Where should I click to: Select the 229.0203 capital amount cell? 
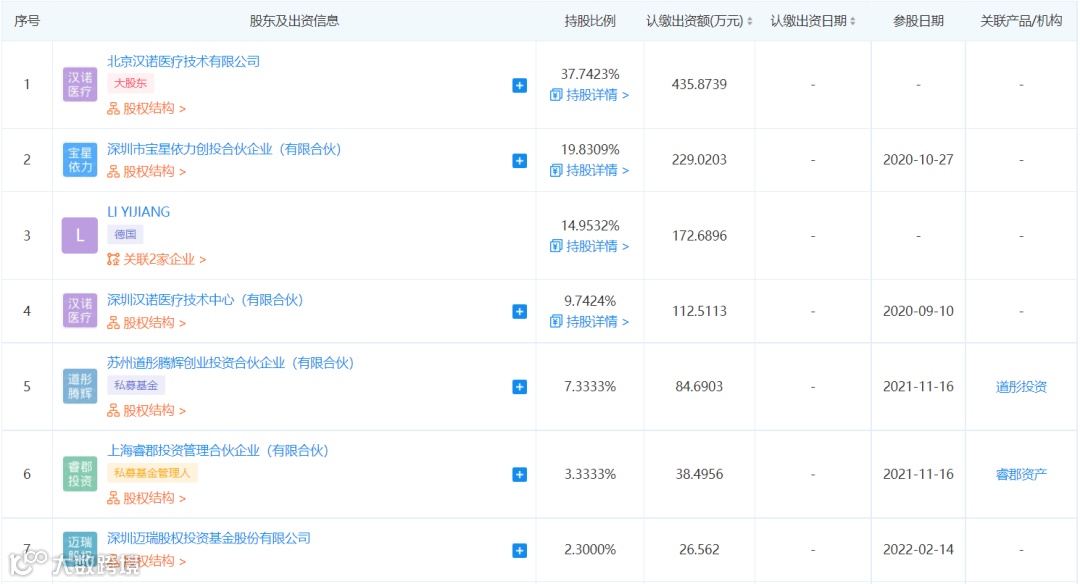[x=699, y=160]
